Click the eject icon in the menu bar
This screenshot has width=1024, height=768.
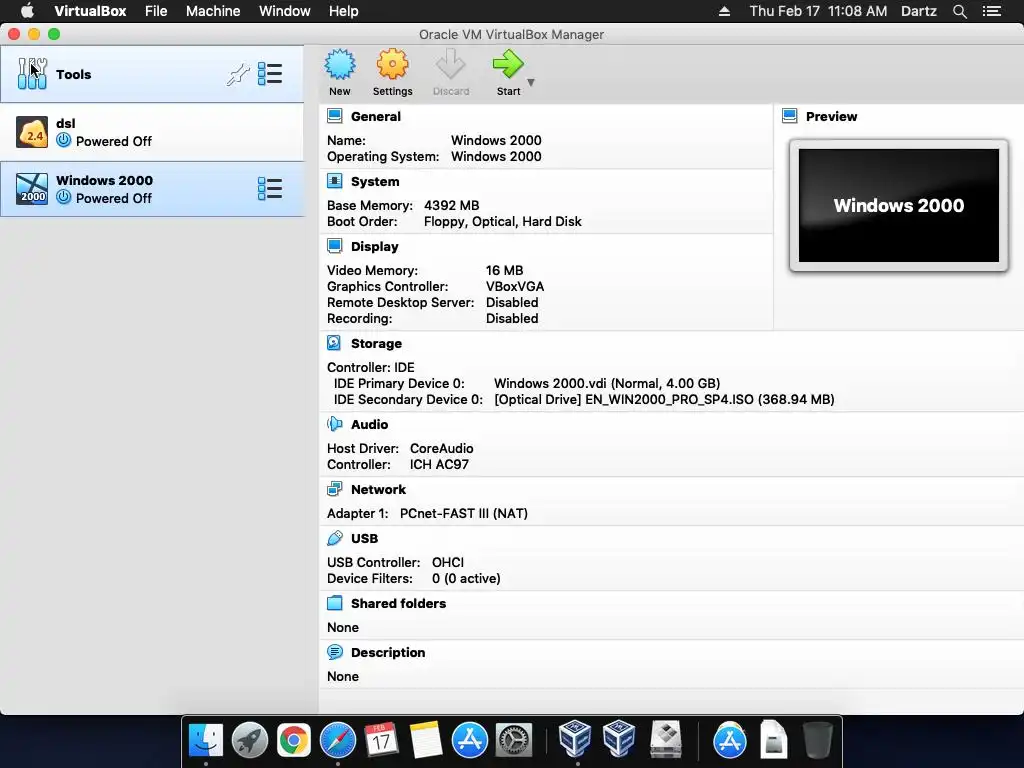(x=724, y=11)
